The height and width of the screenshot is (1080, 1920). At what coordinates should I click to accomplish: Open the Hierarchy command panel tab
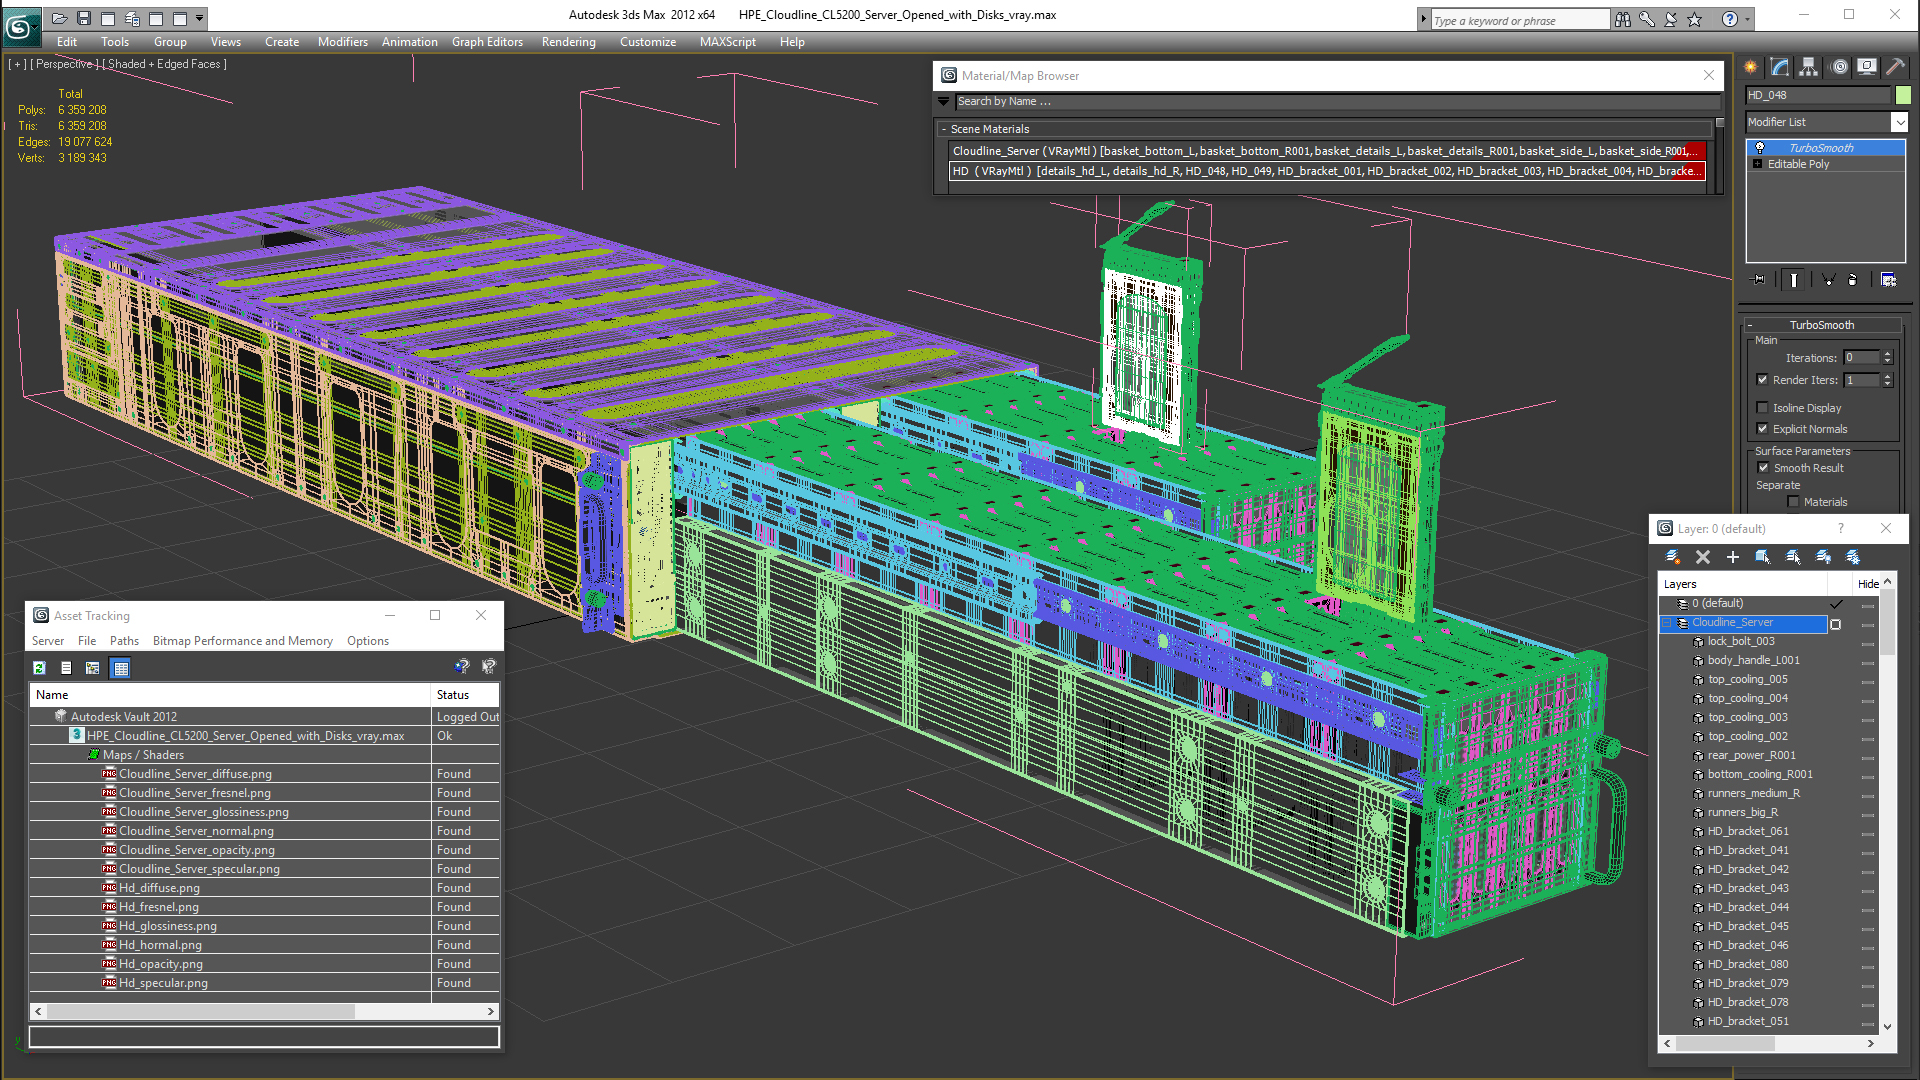point(1809,67)
